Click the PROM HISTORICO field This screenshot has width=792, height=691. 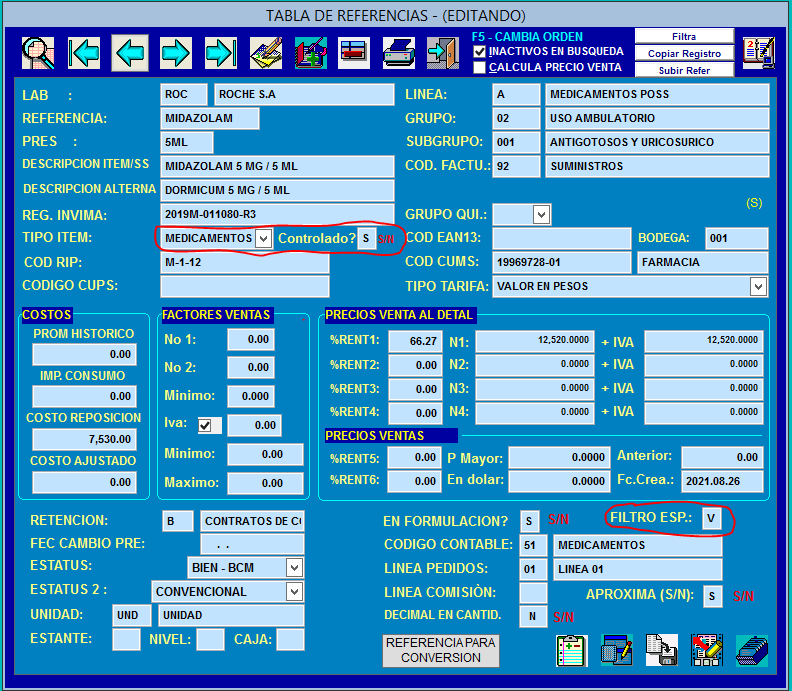84,355
